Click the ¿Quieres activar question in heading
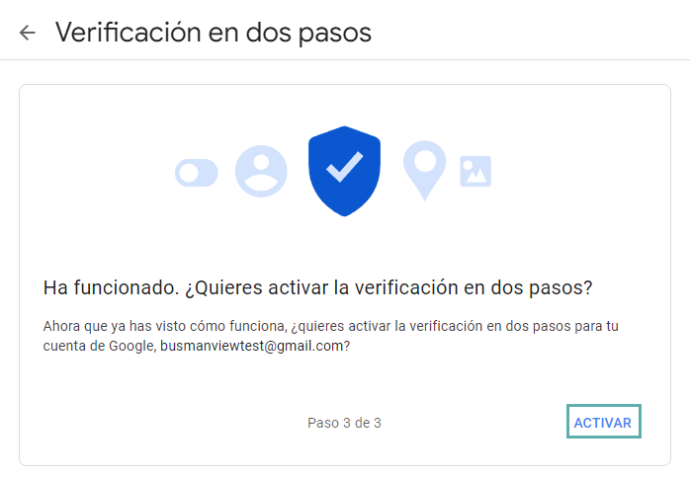 click(389, 288)
